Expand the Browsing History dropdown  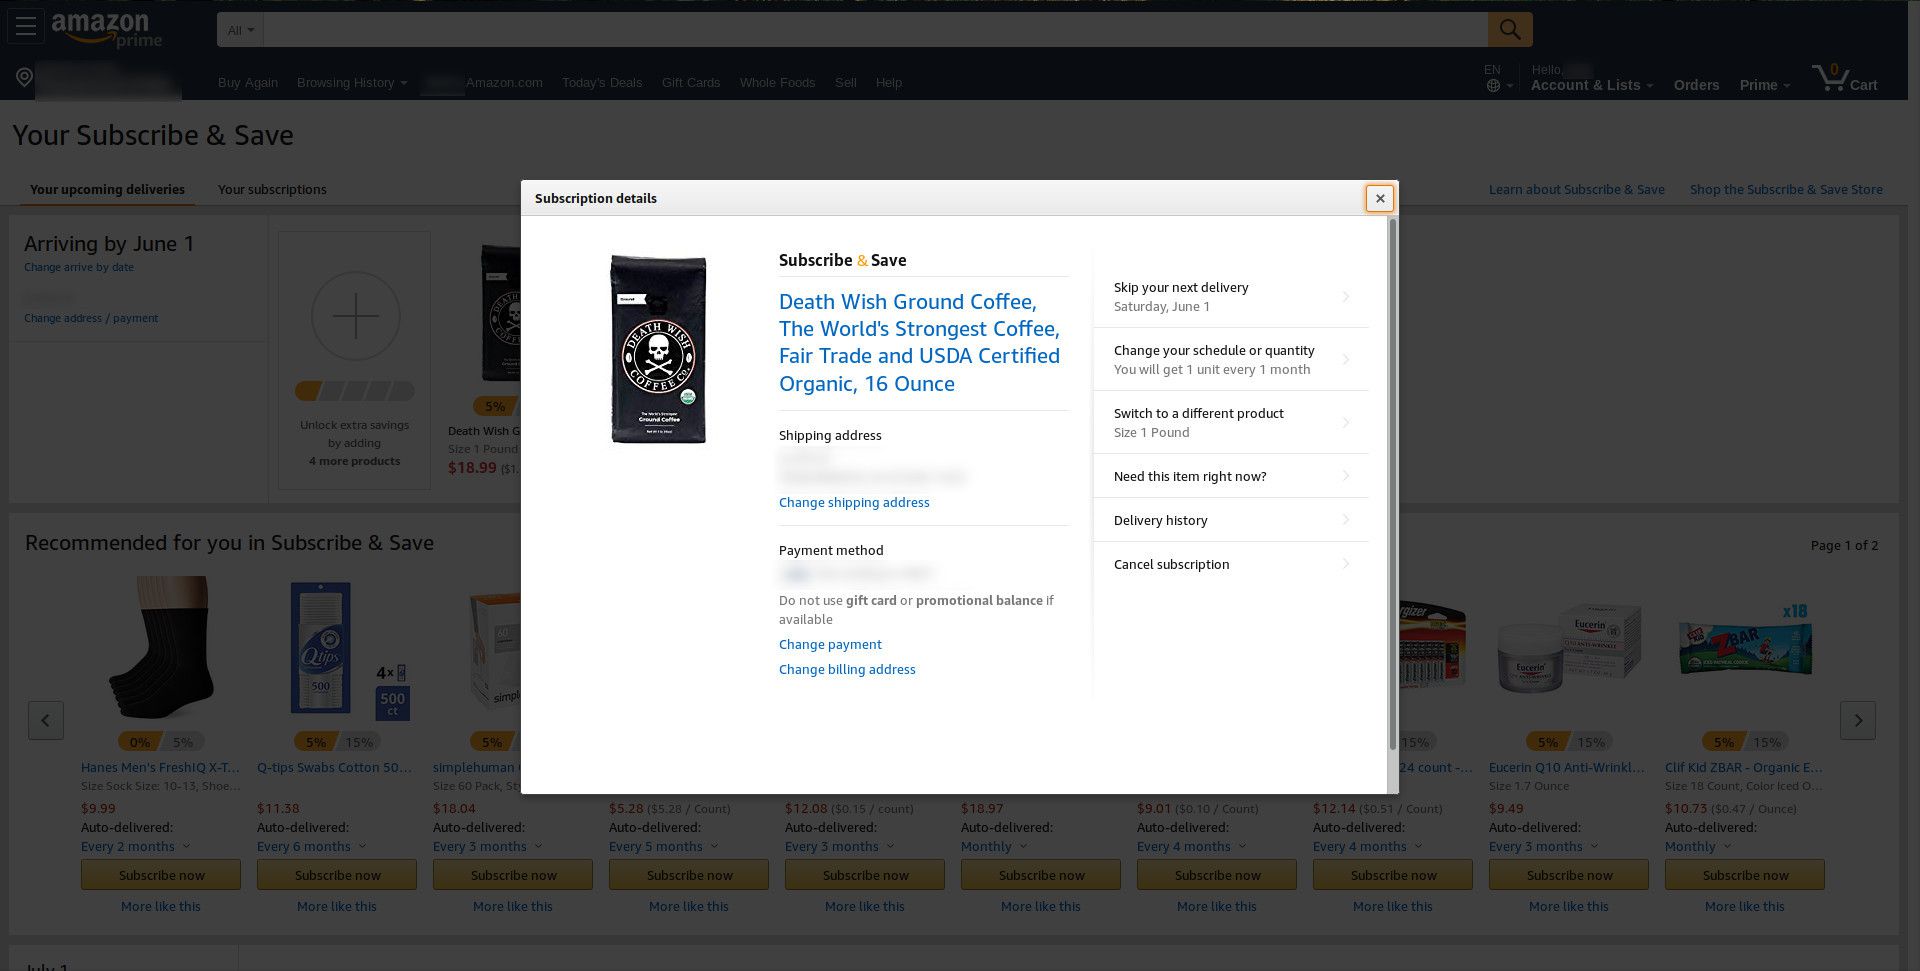point(352,83)
